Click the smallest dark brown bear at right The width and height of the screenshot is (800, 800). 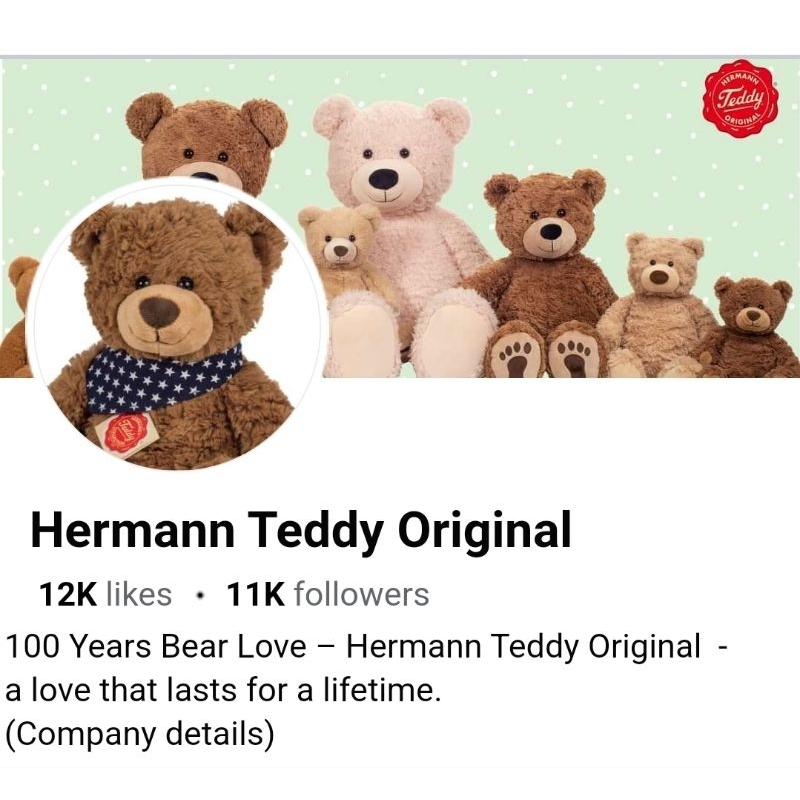(x=750, y=327)
